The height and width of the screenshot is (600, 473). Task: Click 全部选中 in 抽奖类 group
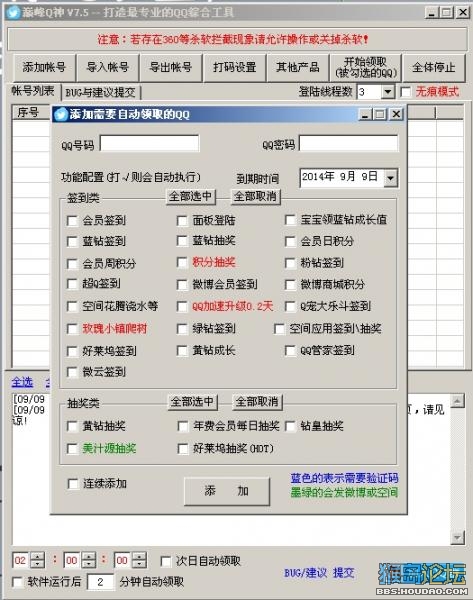pyautogui.click(x=192, y=402)
